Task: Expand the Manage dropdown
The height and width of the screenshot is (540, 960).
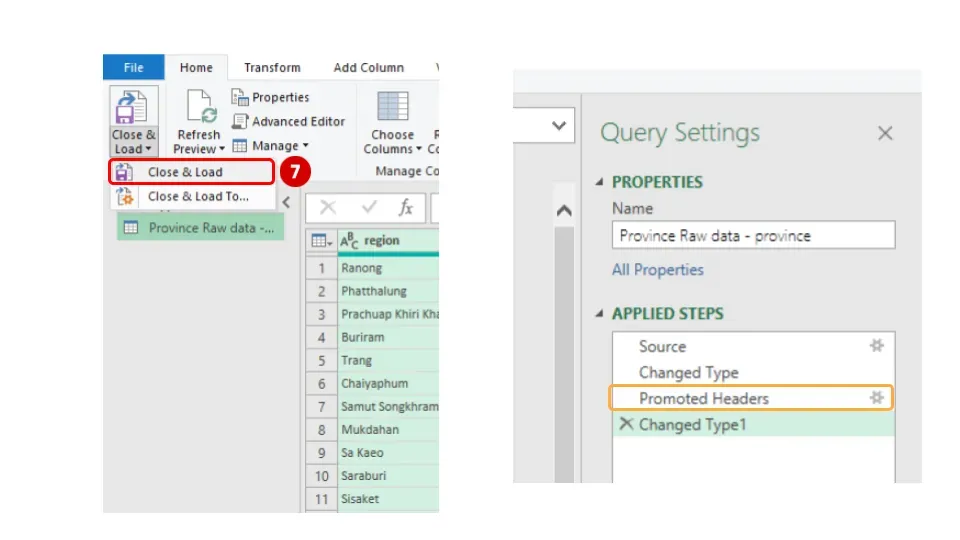Action: pos(306,146)
